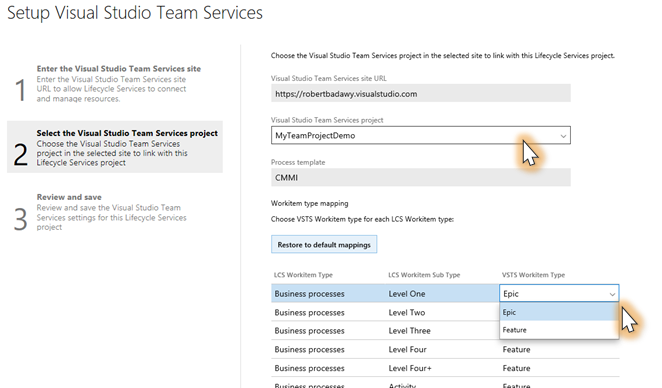Click the LCS Workitem Sub Type column header
Image resolution: width=662 pixels, height=388 pixels.
tap(424, 275)
